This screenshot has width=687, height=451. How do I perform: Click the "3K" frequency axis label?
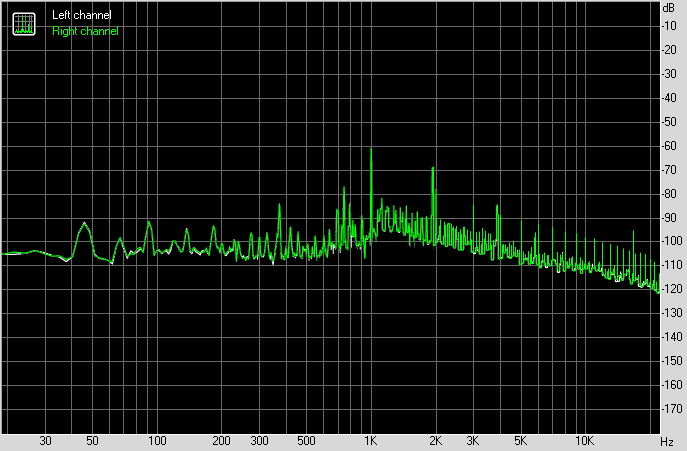coord(473,440)
